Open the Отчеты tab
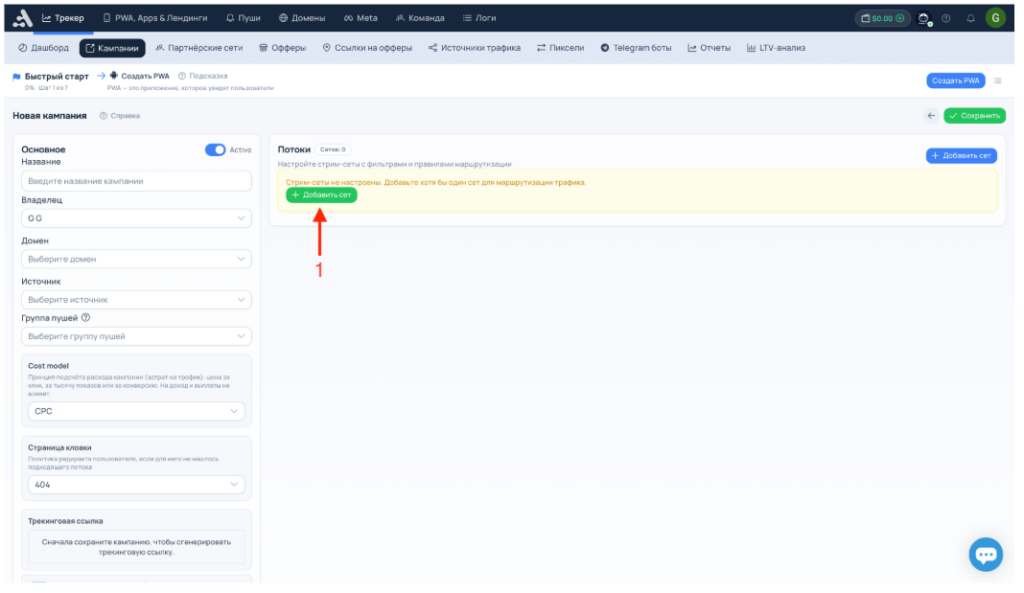Screen dimensions: 1024x593 click(709, 48)
